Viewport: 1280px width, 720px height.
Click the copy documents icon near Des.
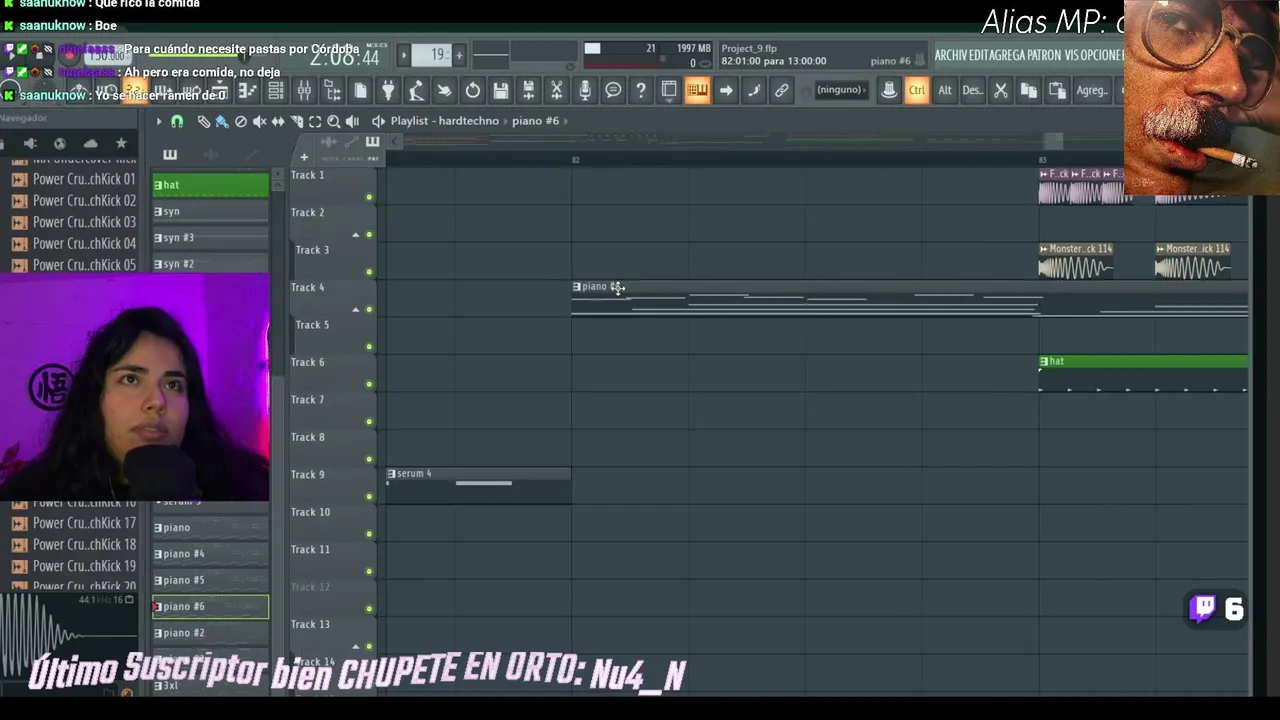(x=1028, y=91)
